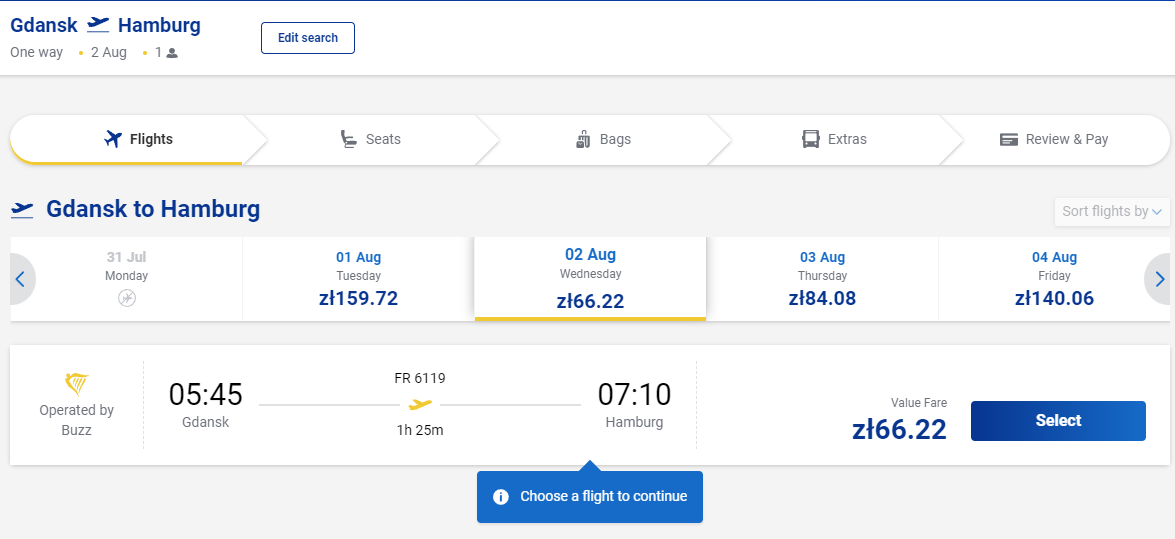Click the One way trip type text
The height and width of the screenshot is (539, 1175).
(x=37, y=53)
